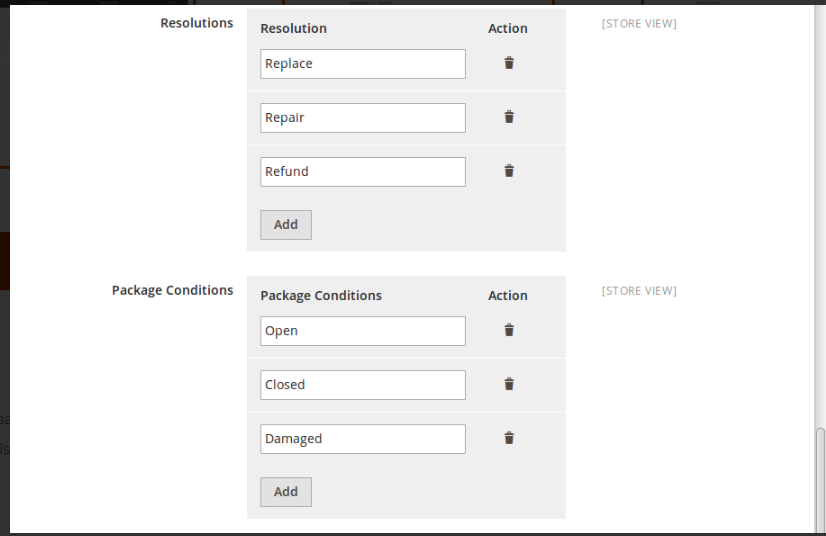826x536 pixels.
Task: Add a new resolution entry
Action: click(x=286, y=225)
